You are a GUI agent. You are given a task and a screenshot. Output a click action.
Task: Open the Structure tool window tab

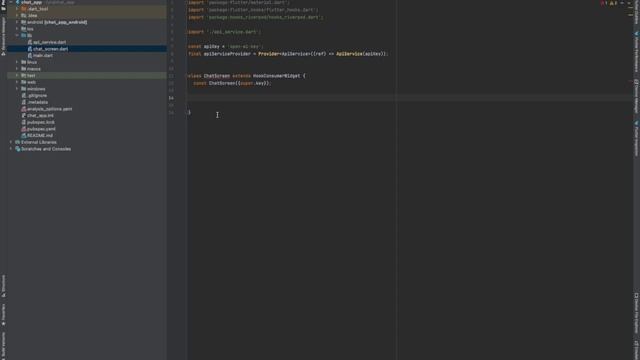[3, 286]
